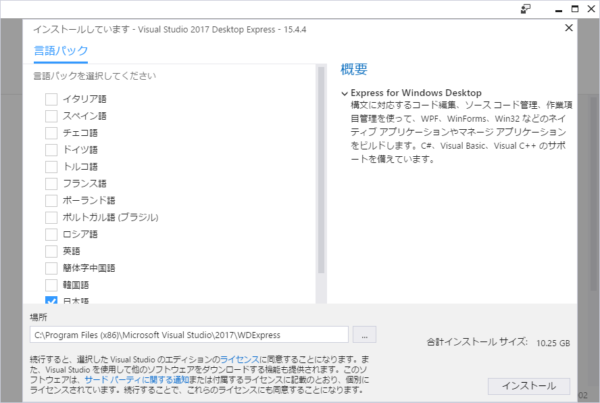Click the language list scrollbar
This screenshot has width=600, height=403.
[x=321, y=170]
